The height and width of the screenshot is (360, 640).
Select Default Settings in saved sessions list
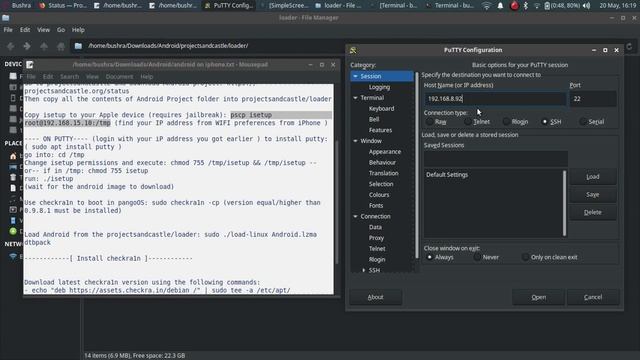(x=447, y=175)
